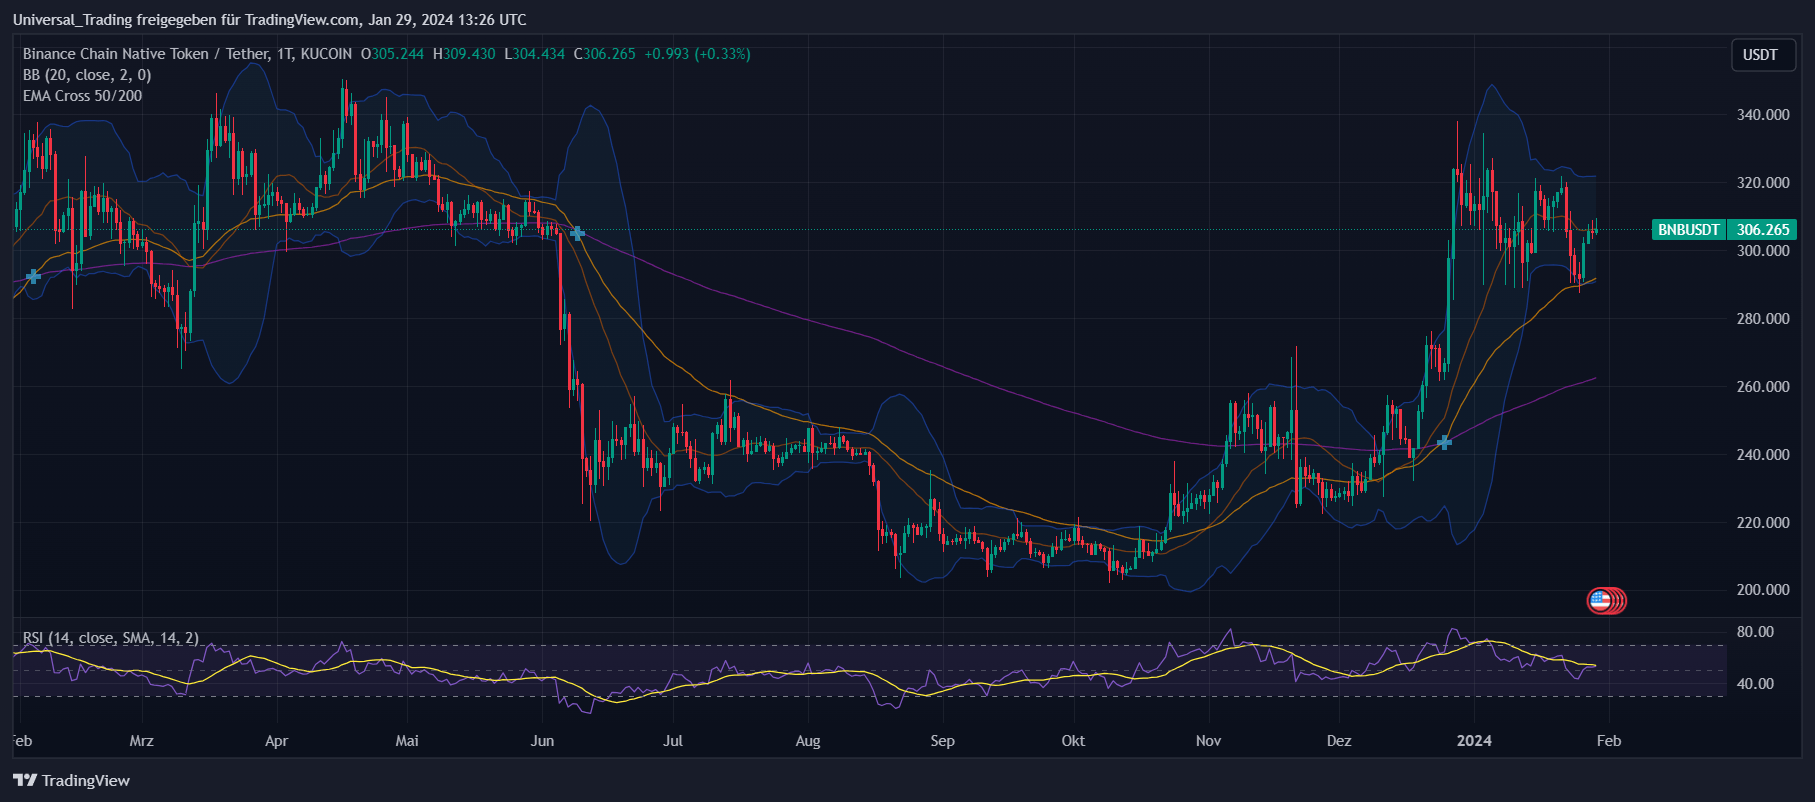Click the 80.00 RSI axis label
This screenshot has height=802, width=1815.
coord(1755,632)
